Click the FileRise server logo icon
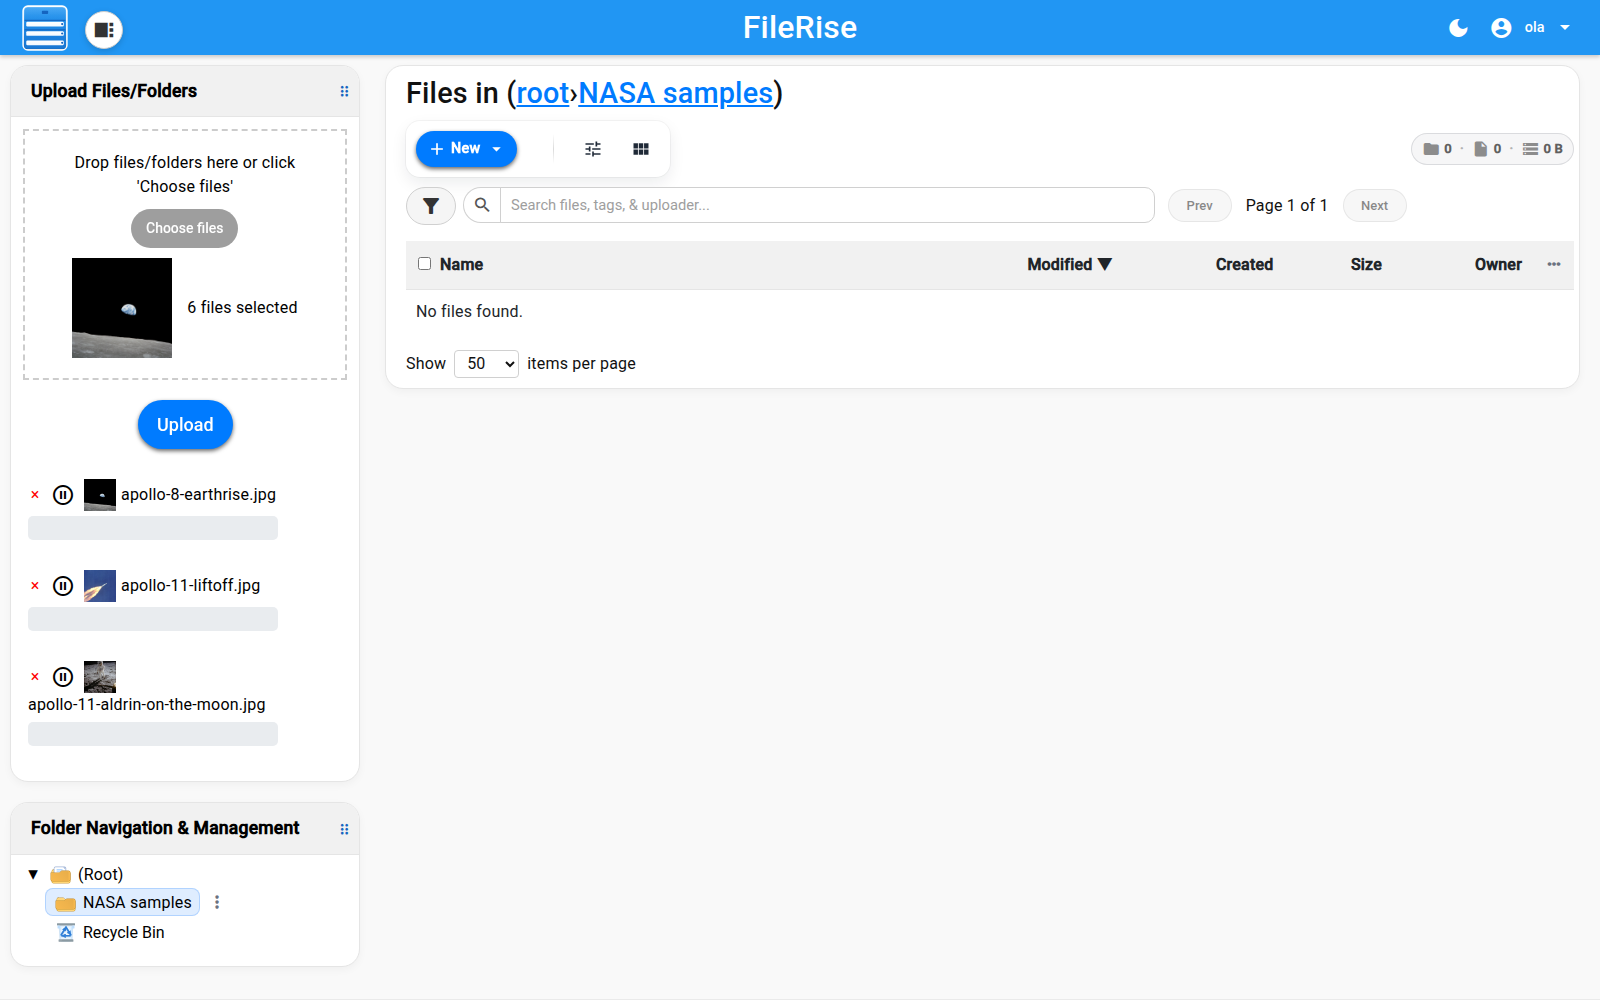Image resolution: width=1600 pixels, height=1000 pixels. coord(45,28)
